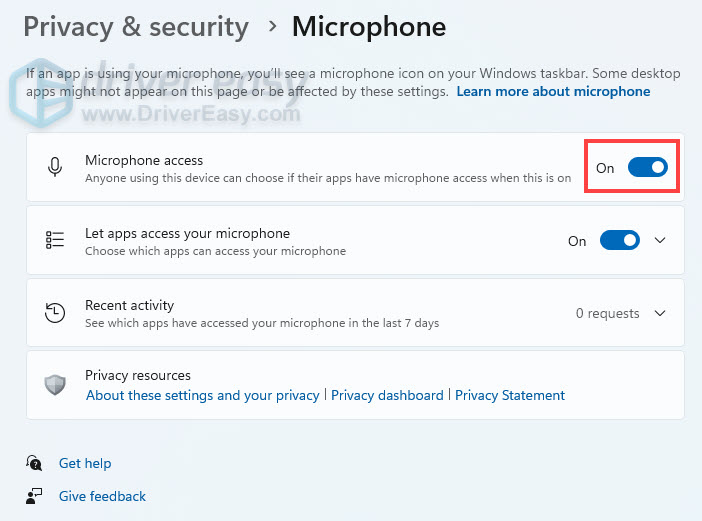702x521 pixels.
Task: Click the Get help text link
Action: [85, 463]
